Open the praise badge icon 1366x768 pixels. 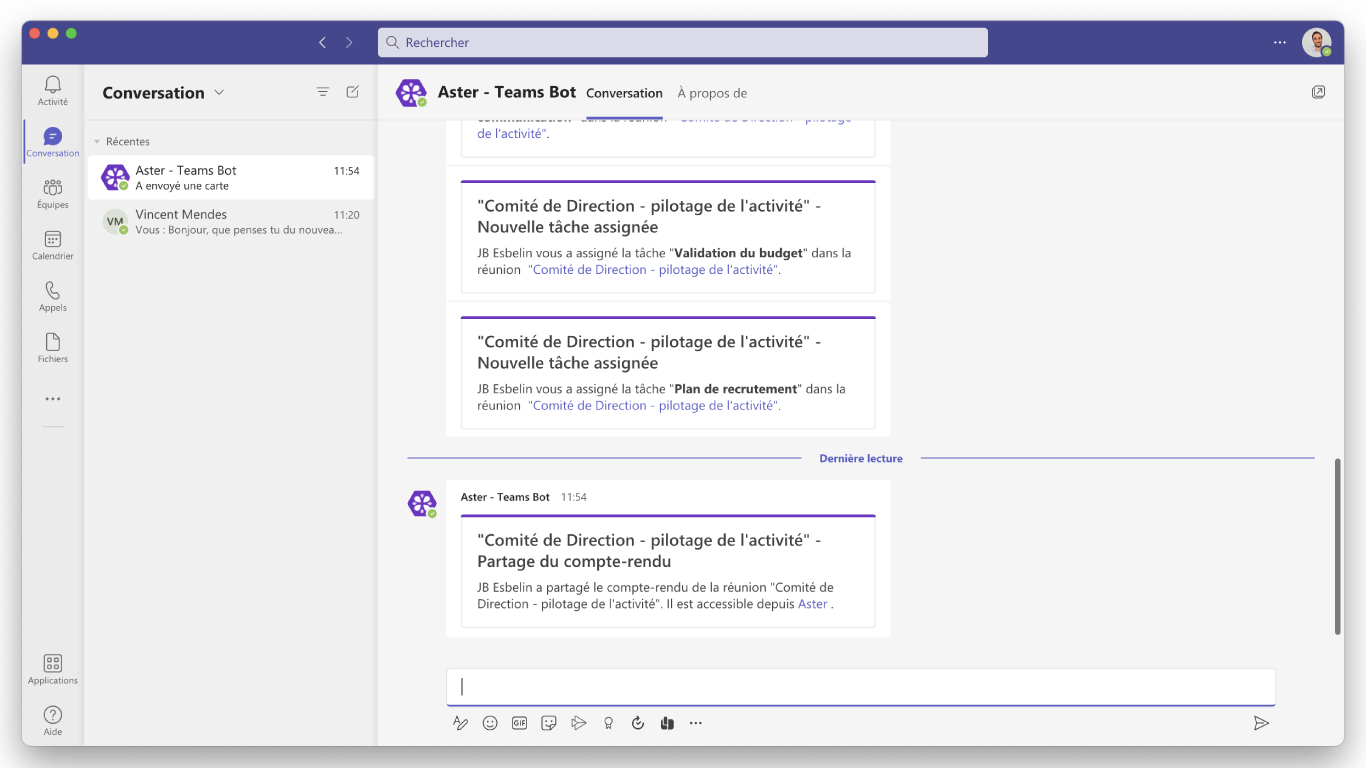(x=608, y=723)
